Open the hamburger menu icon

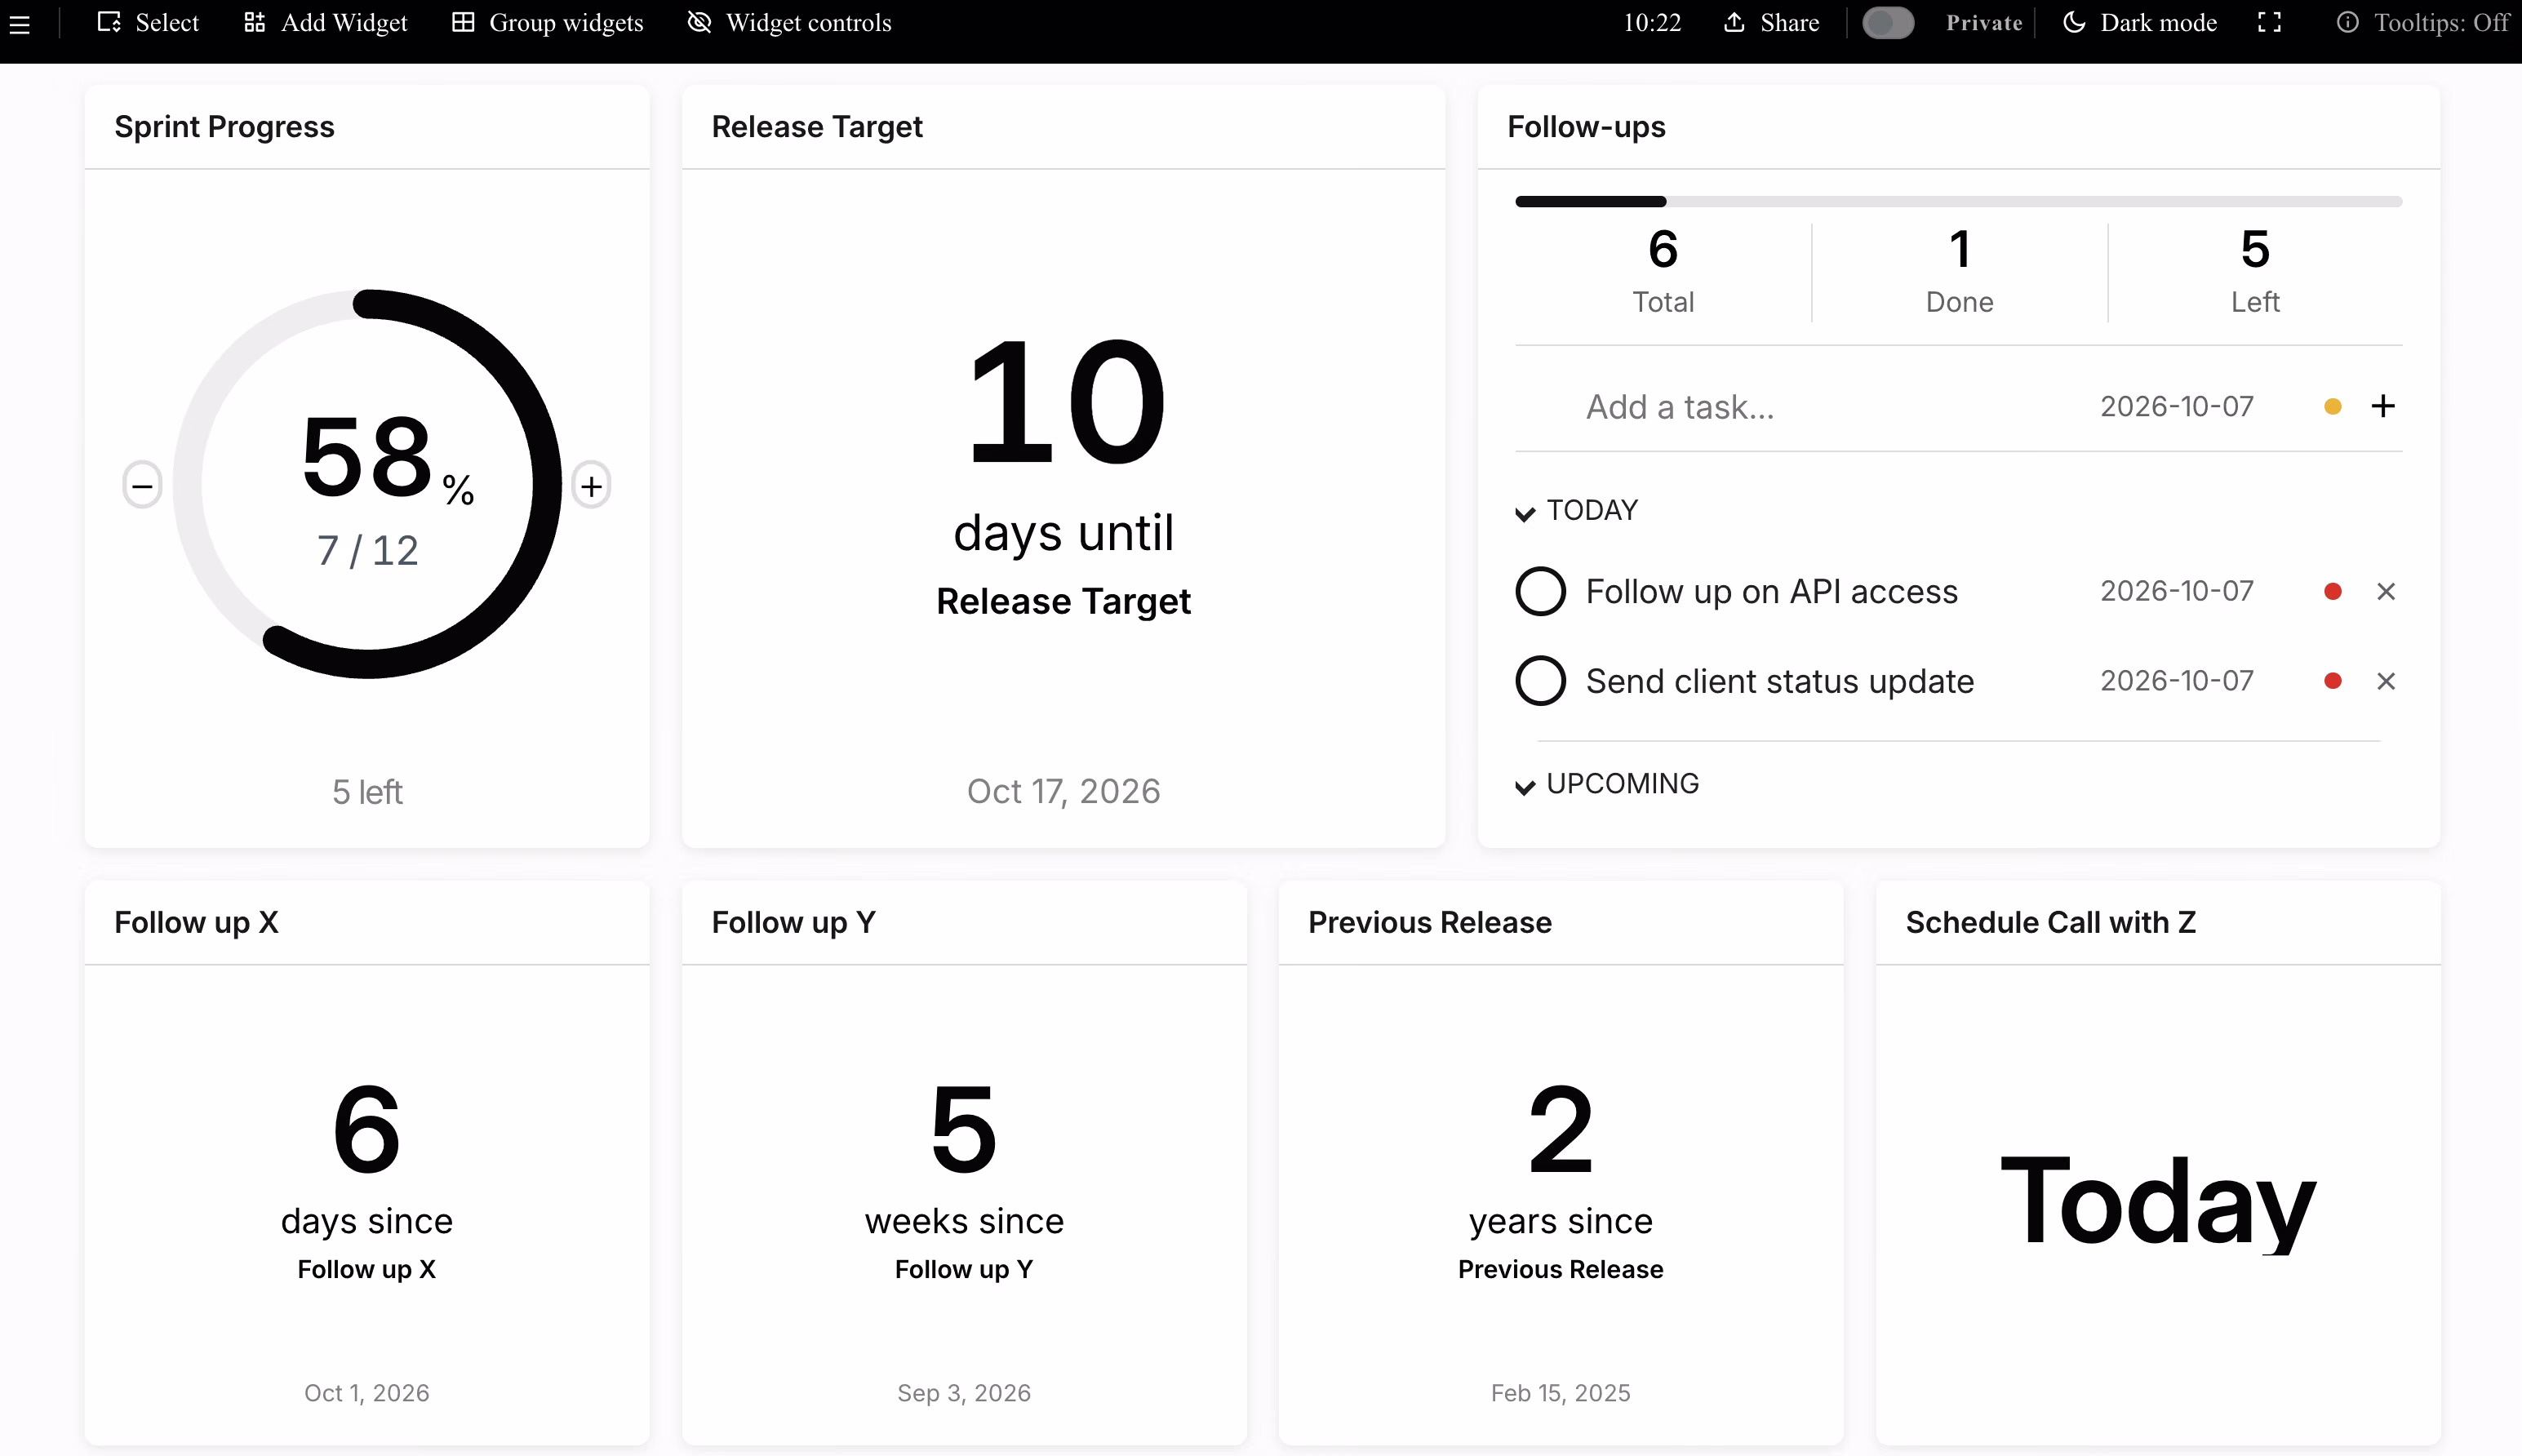tap(19, 24)
